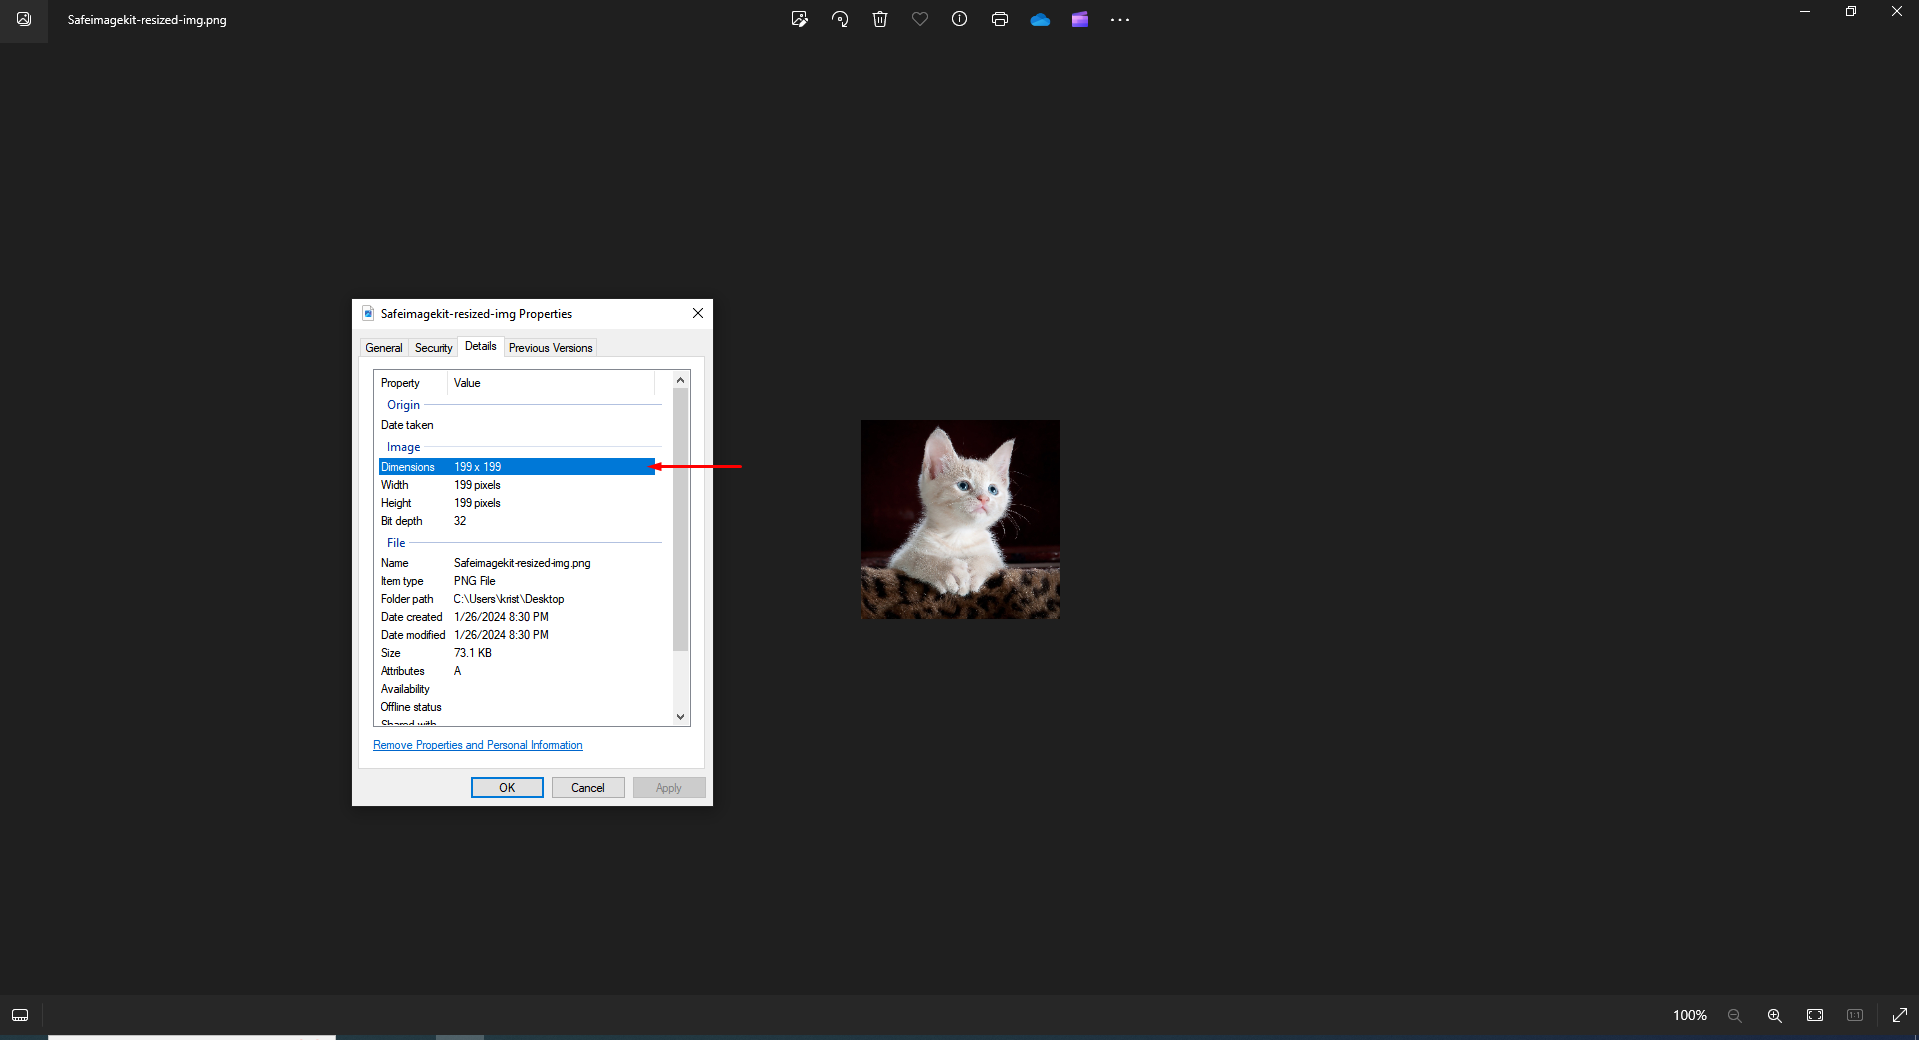
Task: Show file info with the info icon
Action: click(959, 19)
